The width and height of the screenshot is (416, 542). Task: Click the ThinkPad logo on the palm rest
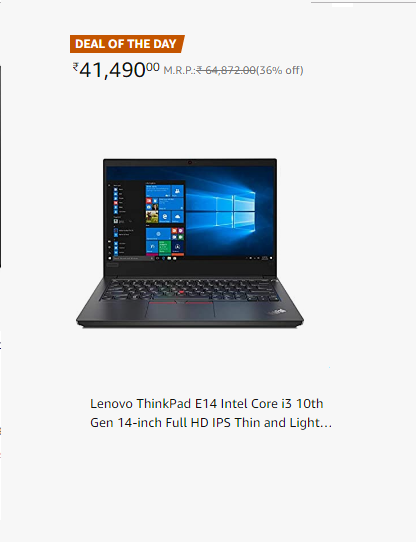(277, 311)
